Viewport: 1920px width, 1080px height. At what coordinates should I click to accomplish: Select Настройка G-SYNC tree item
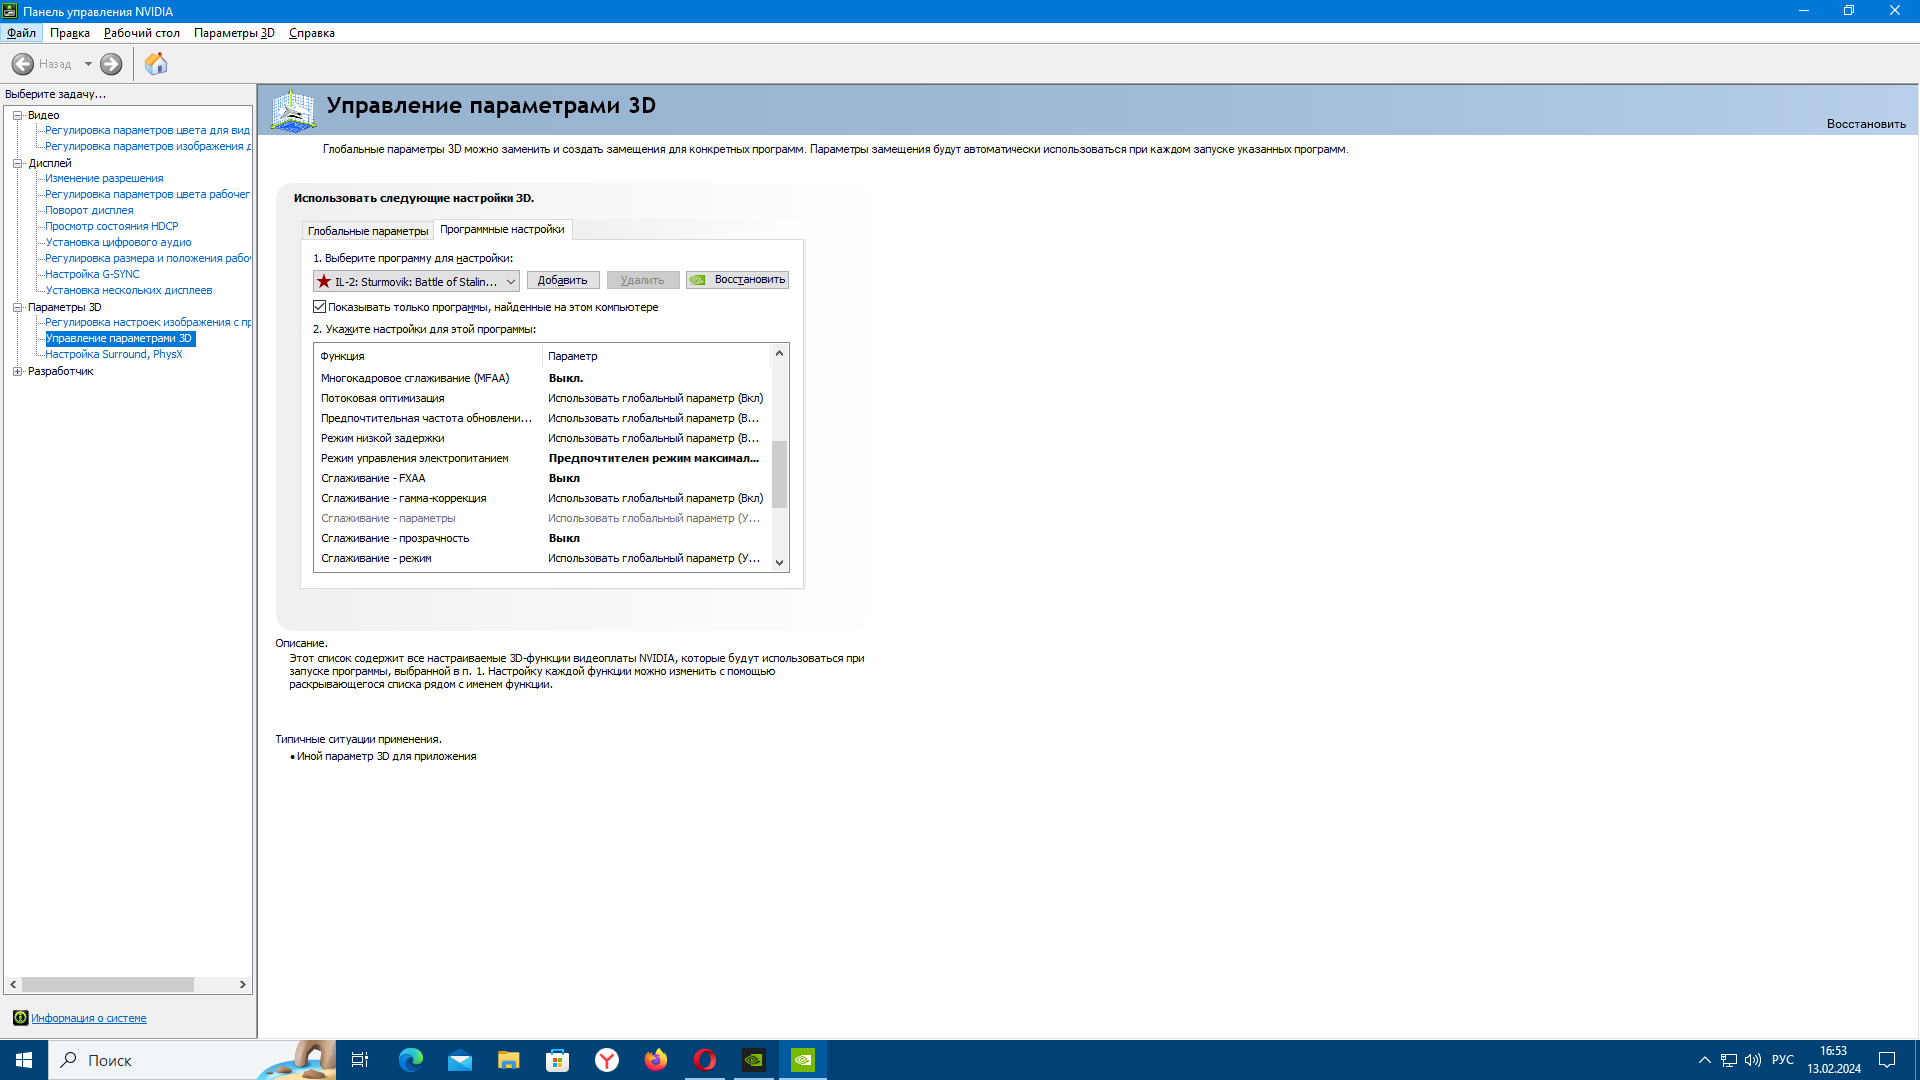[x=92, y=274]
